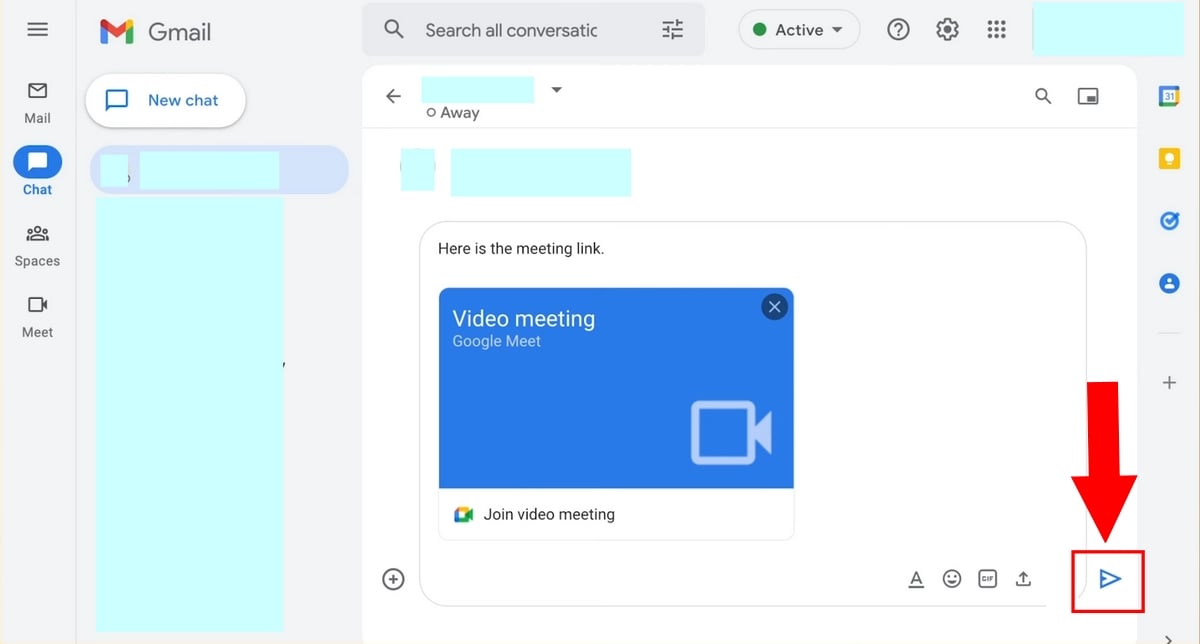1200x644 pixels.
Task: Click the search all conversations field
Action: tap(510, 30)
